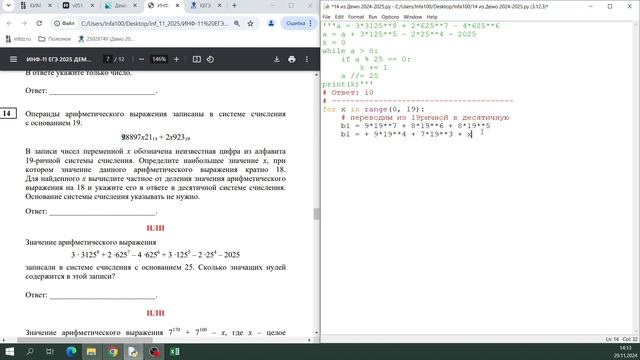
Task: Open the Chrome profile avatar
Action: coord(271,23)
